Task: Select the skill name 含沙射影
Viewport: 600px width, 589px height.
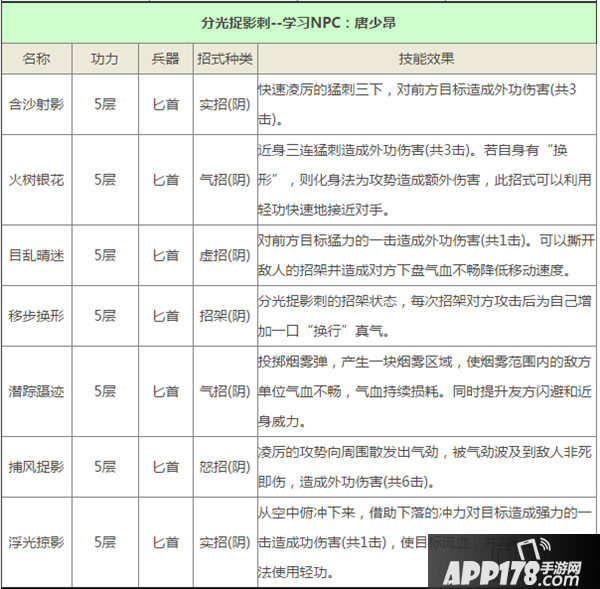Action: pyautogui.click(x=36, y=103)
